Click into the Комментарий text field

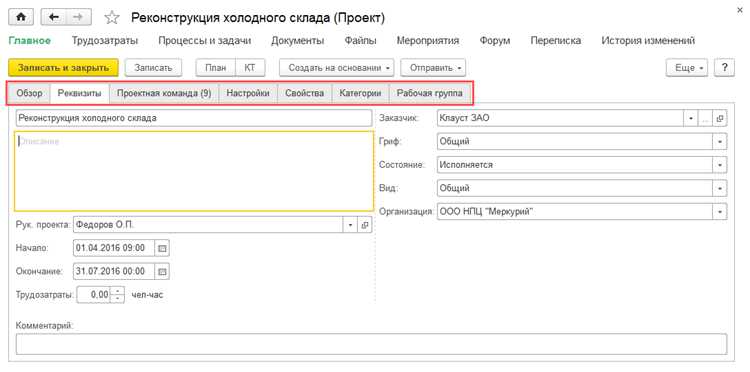[x=371, y=344]
